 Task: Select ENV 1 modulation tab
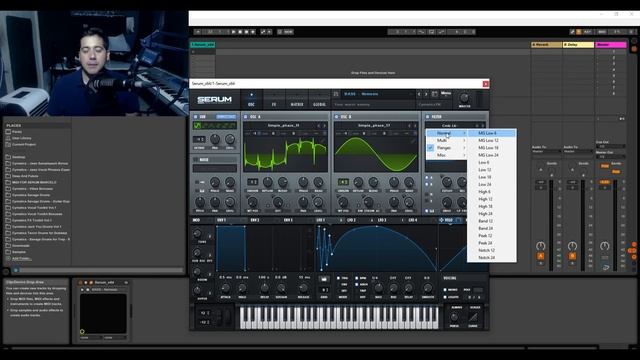point(222,220)
